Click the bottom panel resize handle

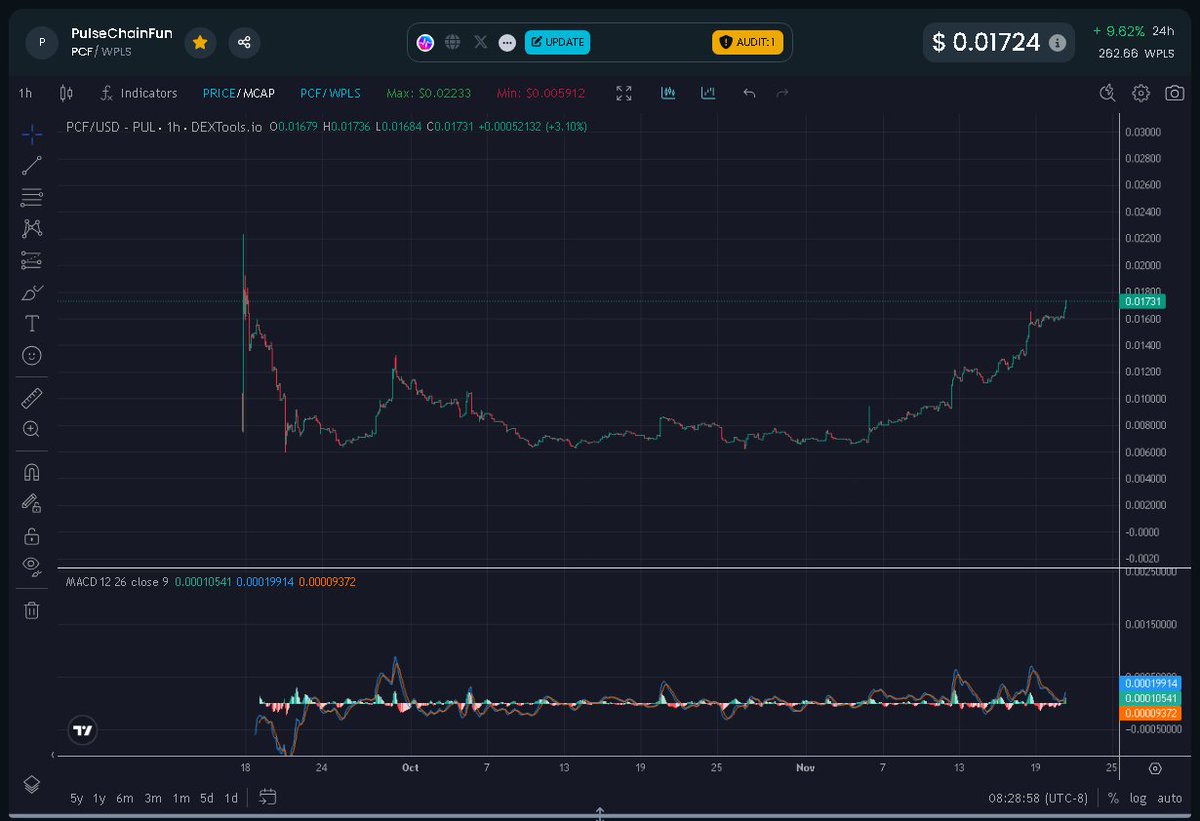pos(600,814)
